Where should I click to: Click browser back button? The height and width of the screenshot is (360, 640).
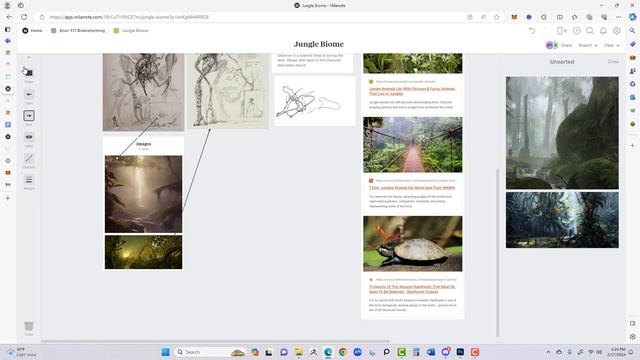tap(9, 17)
